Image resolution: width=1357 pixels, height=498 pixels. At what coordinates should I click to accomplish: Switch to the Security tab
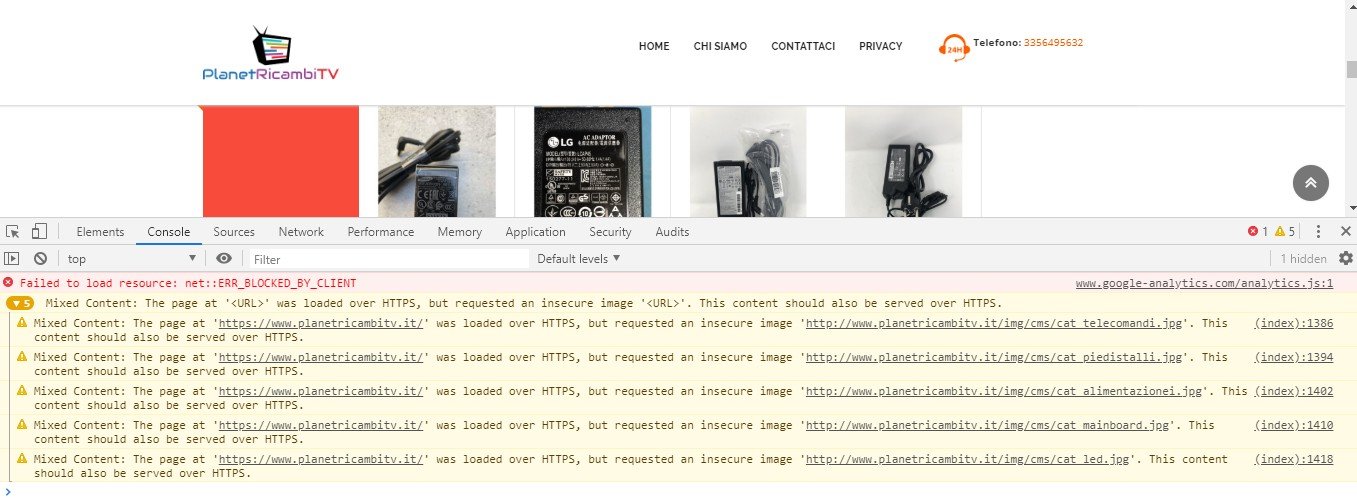[x=610, y=232]
